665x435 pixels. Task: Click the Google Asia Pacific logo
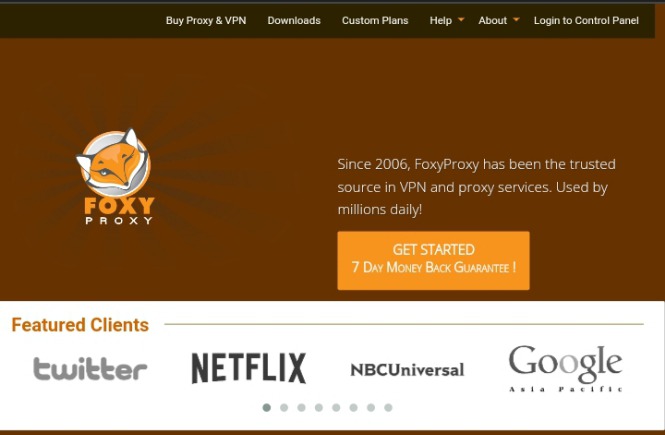(566, 368)
